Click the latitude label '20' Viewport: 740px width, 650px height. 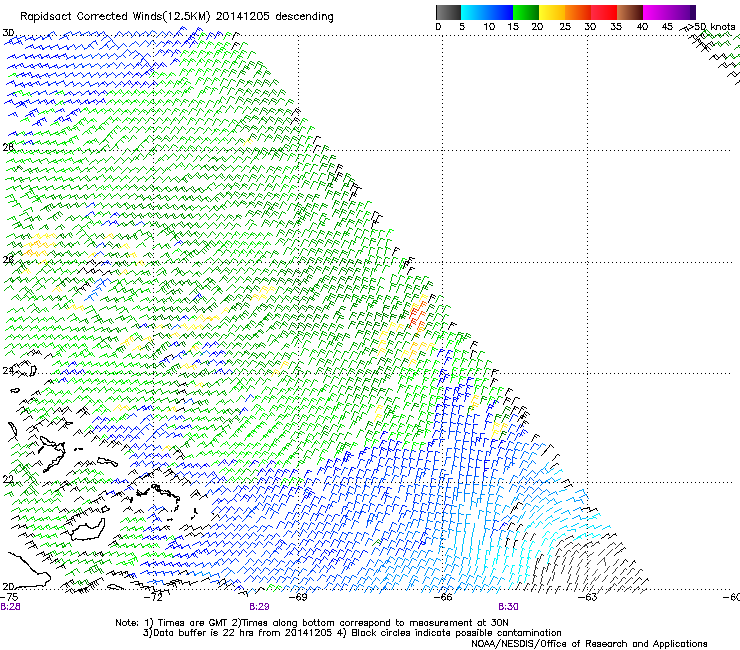coord(8,586)
